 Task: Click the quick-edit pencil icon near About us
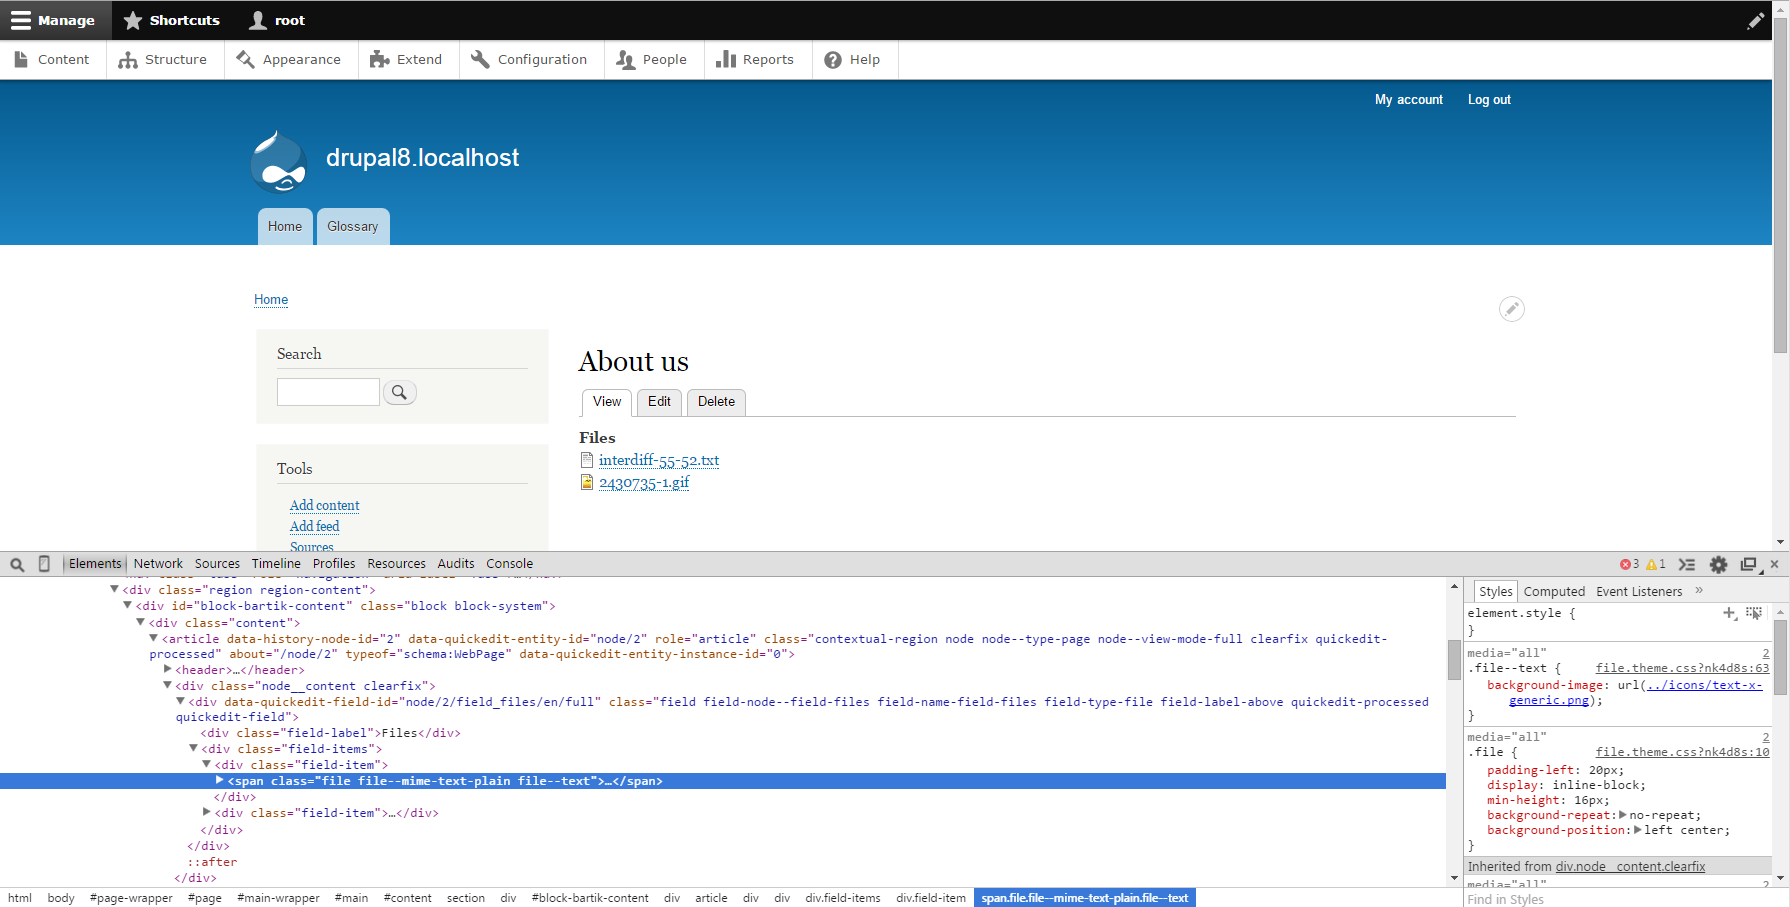1511,309
